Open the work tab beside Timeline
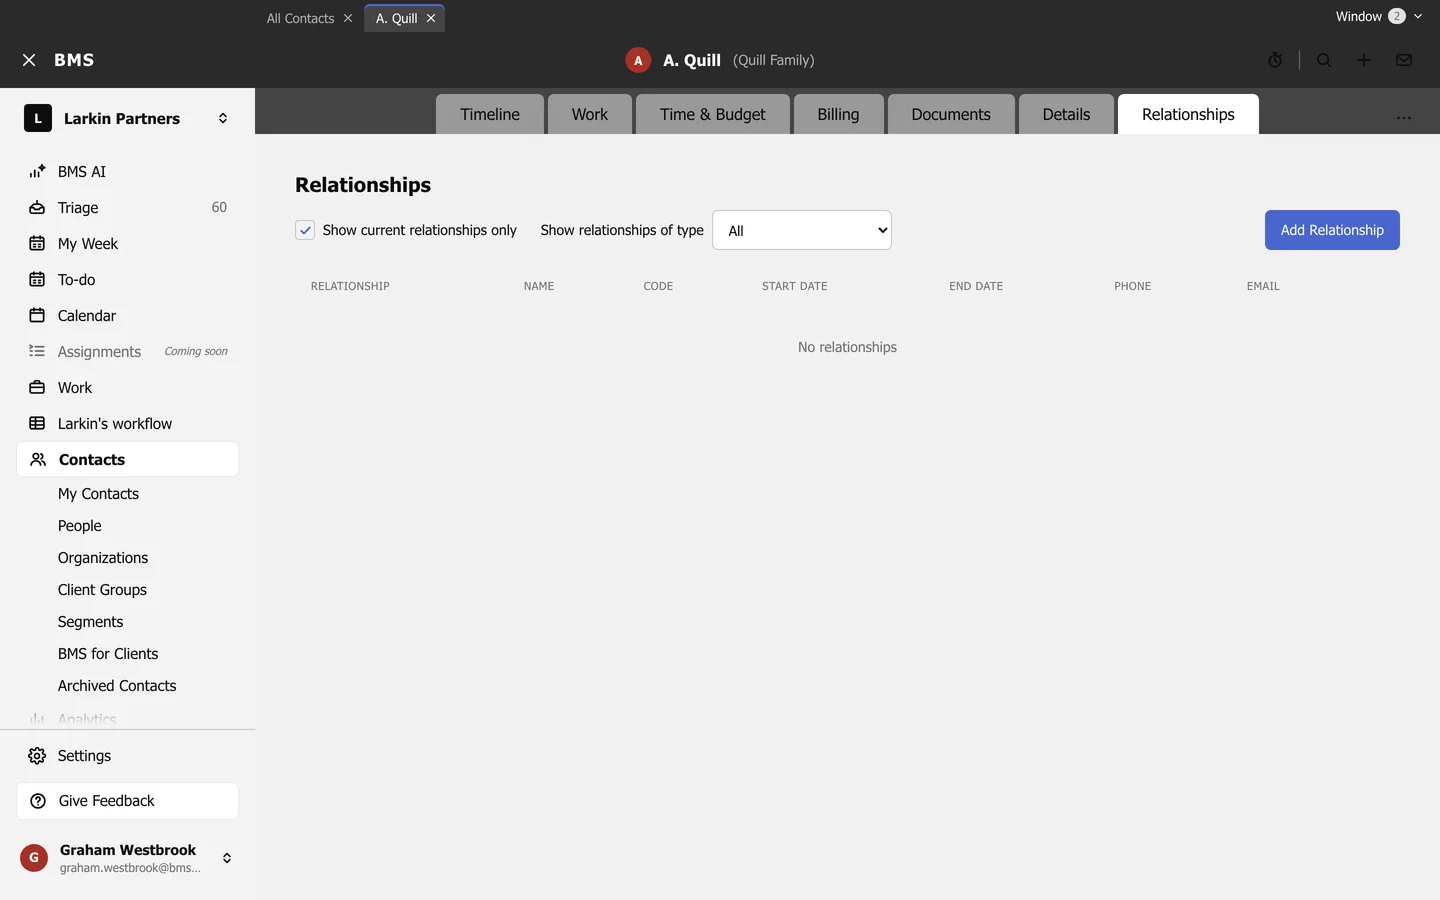1440x900 pixels. (590, 114)
